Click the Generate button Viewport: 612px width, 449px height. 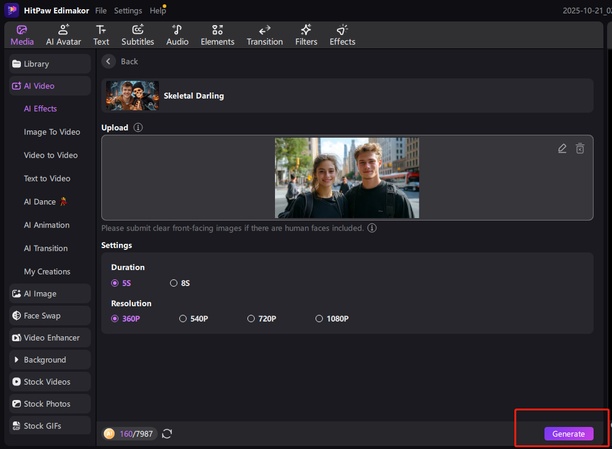point(568,434)
